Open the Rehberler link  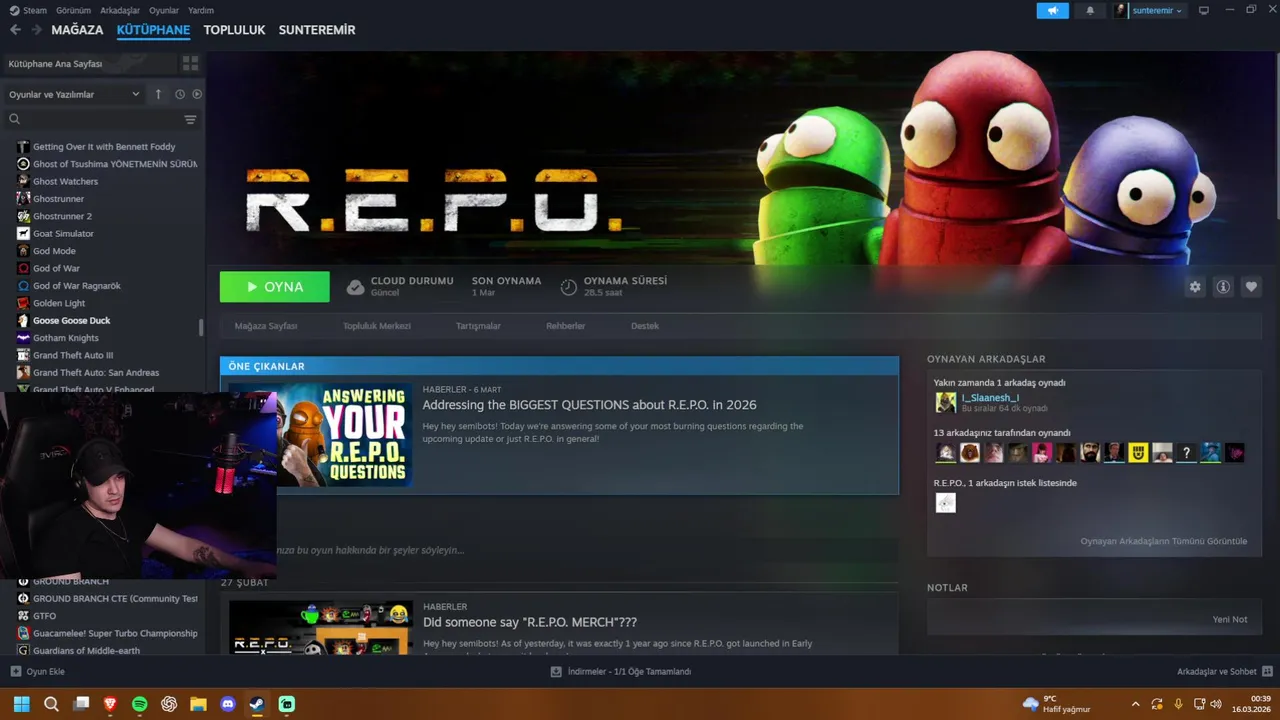tap(566, 326)
